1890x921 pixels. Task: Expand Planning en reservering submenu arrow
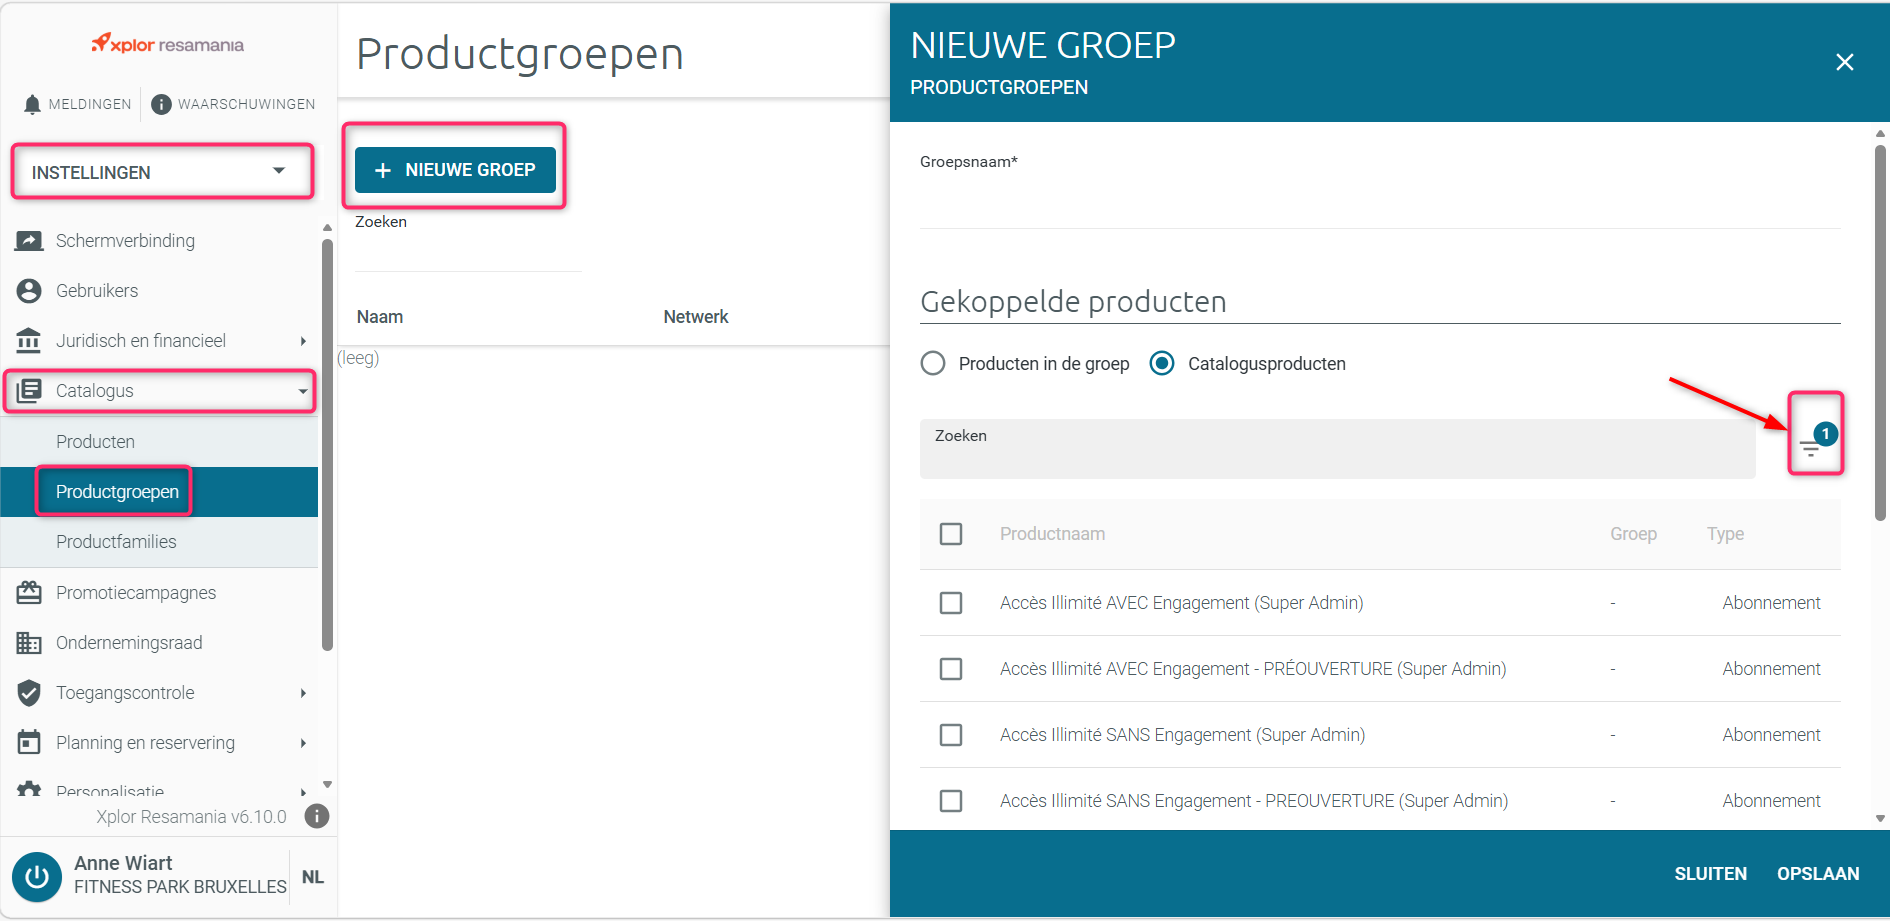(303, 743)
